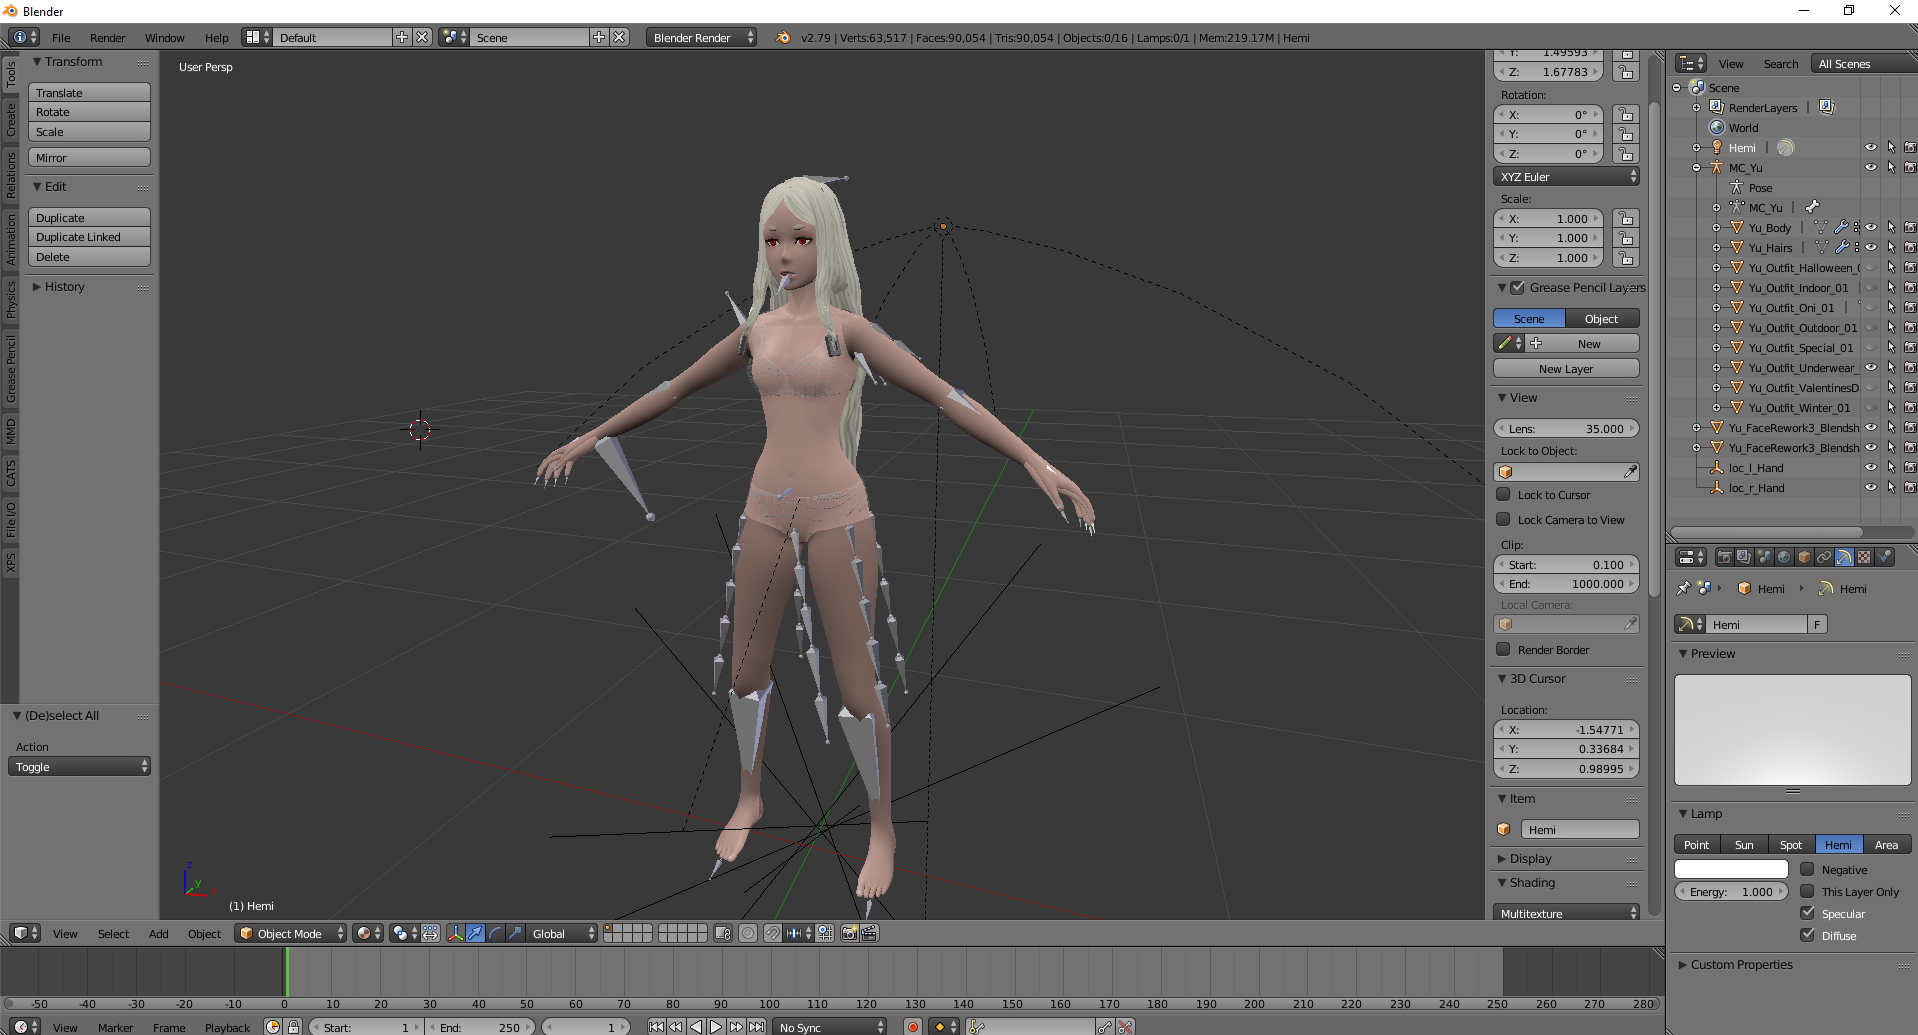Click the Blender info editor type icon
1918x1035 pixels.
(x=24, y=37)
